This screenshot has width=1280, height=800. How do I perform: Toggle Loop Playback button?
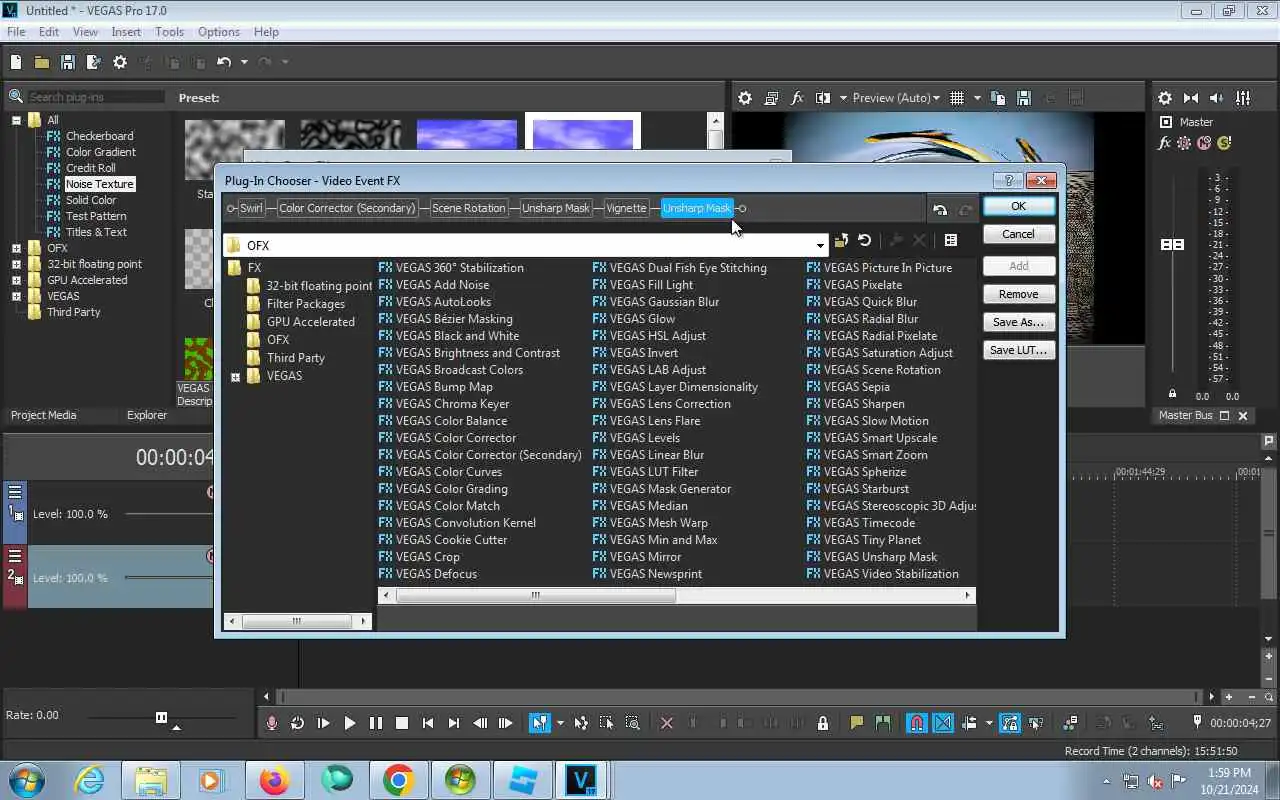click(297, 723)
